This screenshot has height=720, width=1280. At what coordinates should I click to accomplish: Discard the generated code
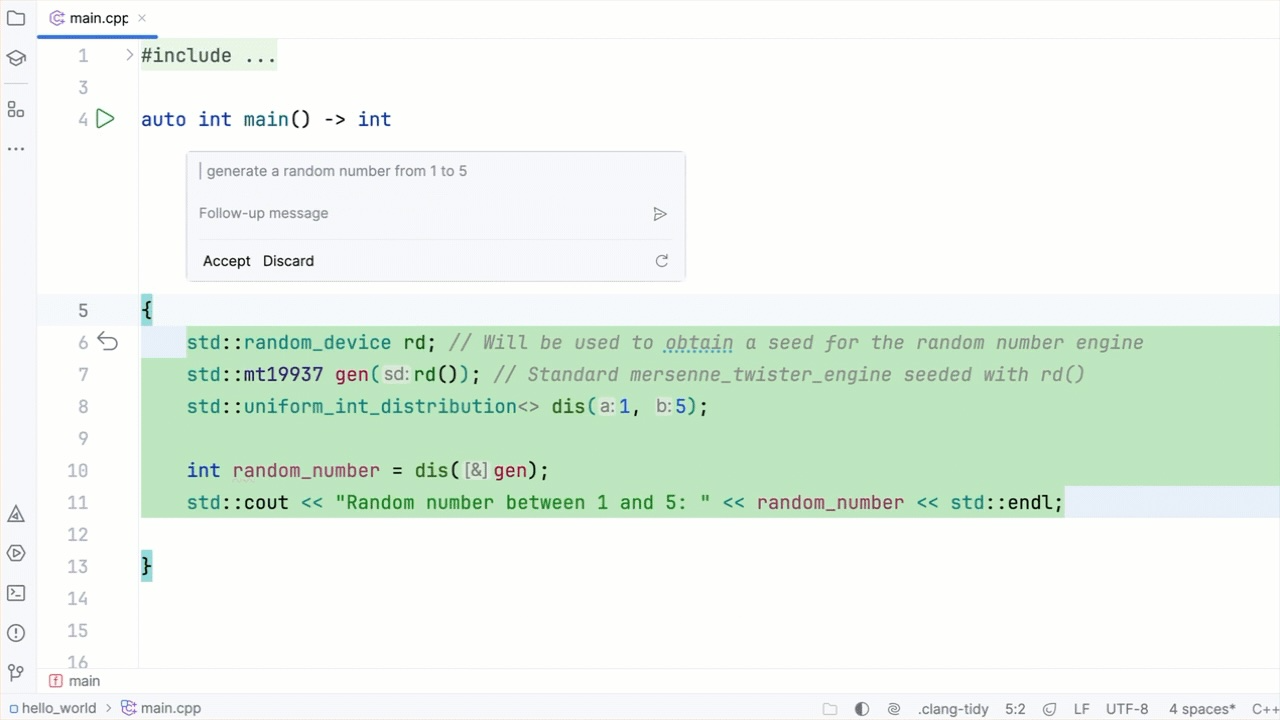(288, 261)
